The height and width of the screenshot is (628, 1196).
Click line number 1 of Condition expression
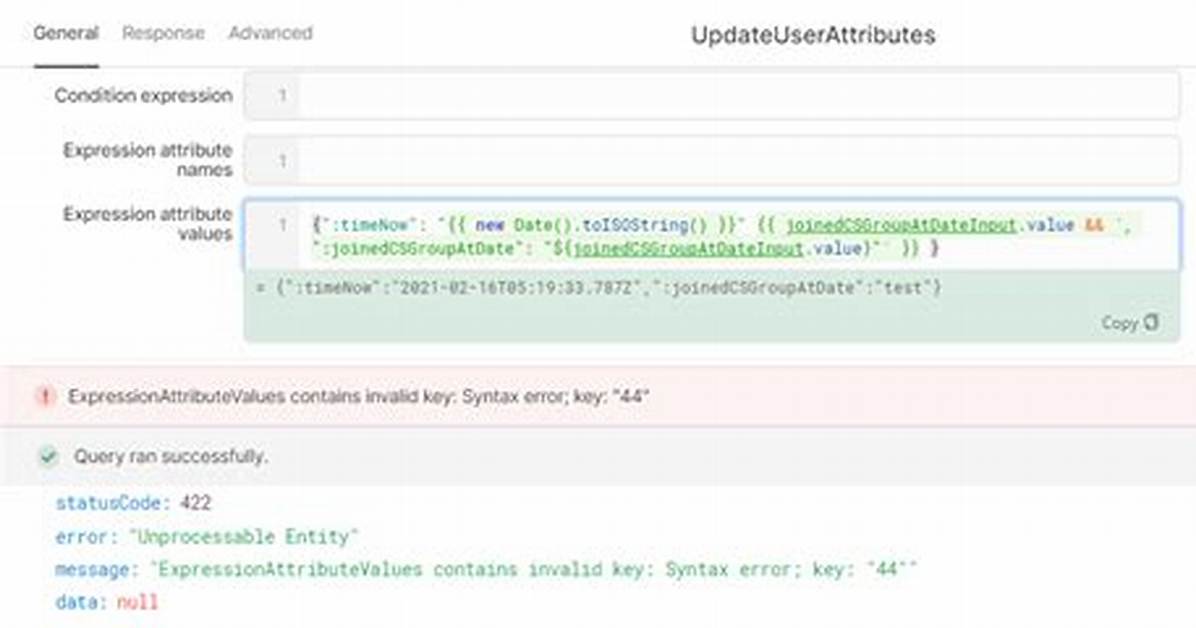(x=282, y=95)
